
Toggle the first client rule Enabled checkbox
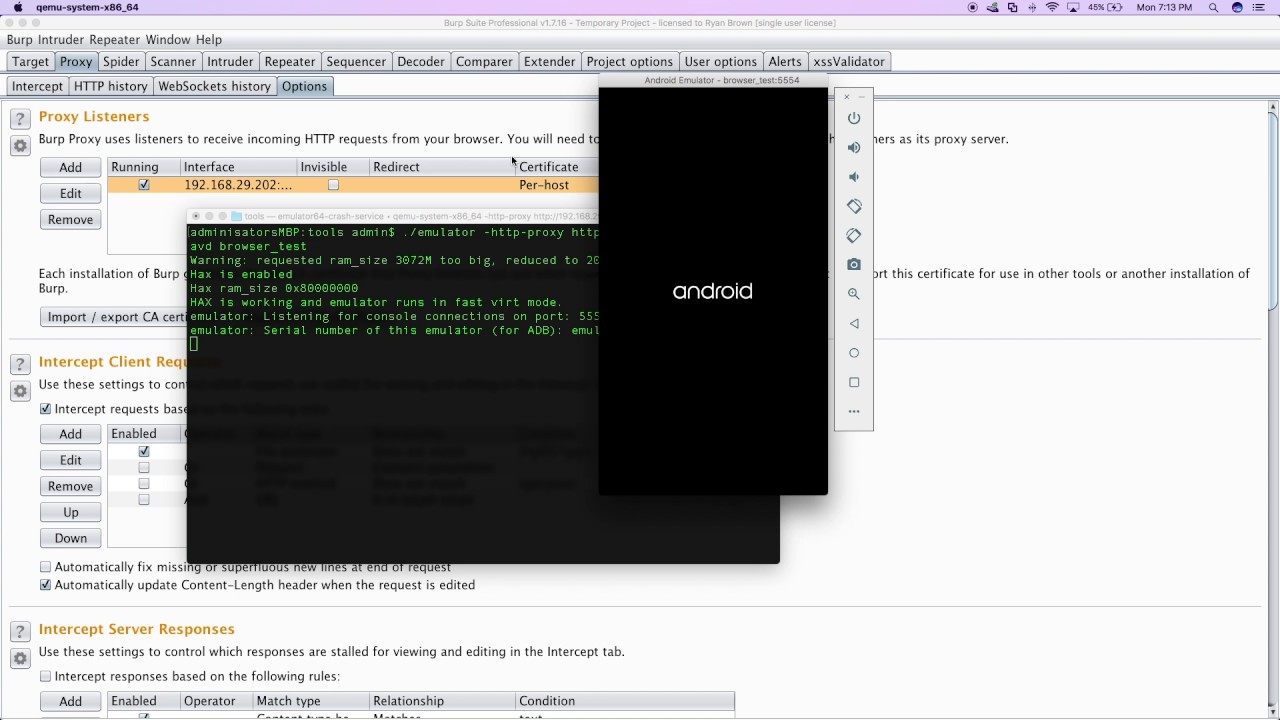click(x=144, y=451)
